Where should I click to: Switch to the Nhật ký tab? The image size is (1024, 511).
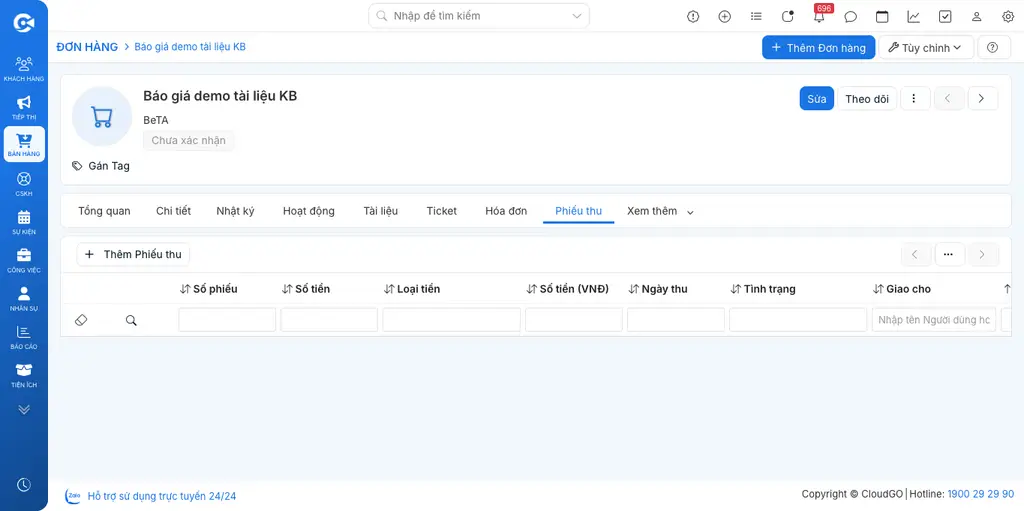coord(235,211)
